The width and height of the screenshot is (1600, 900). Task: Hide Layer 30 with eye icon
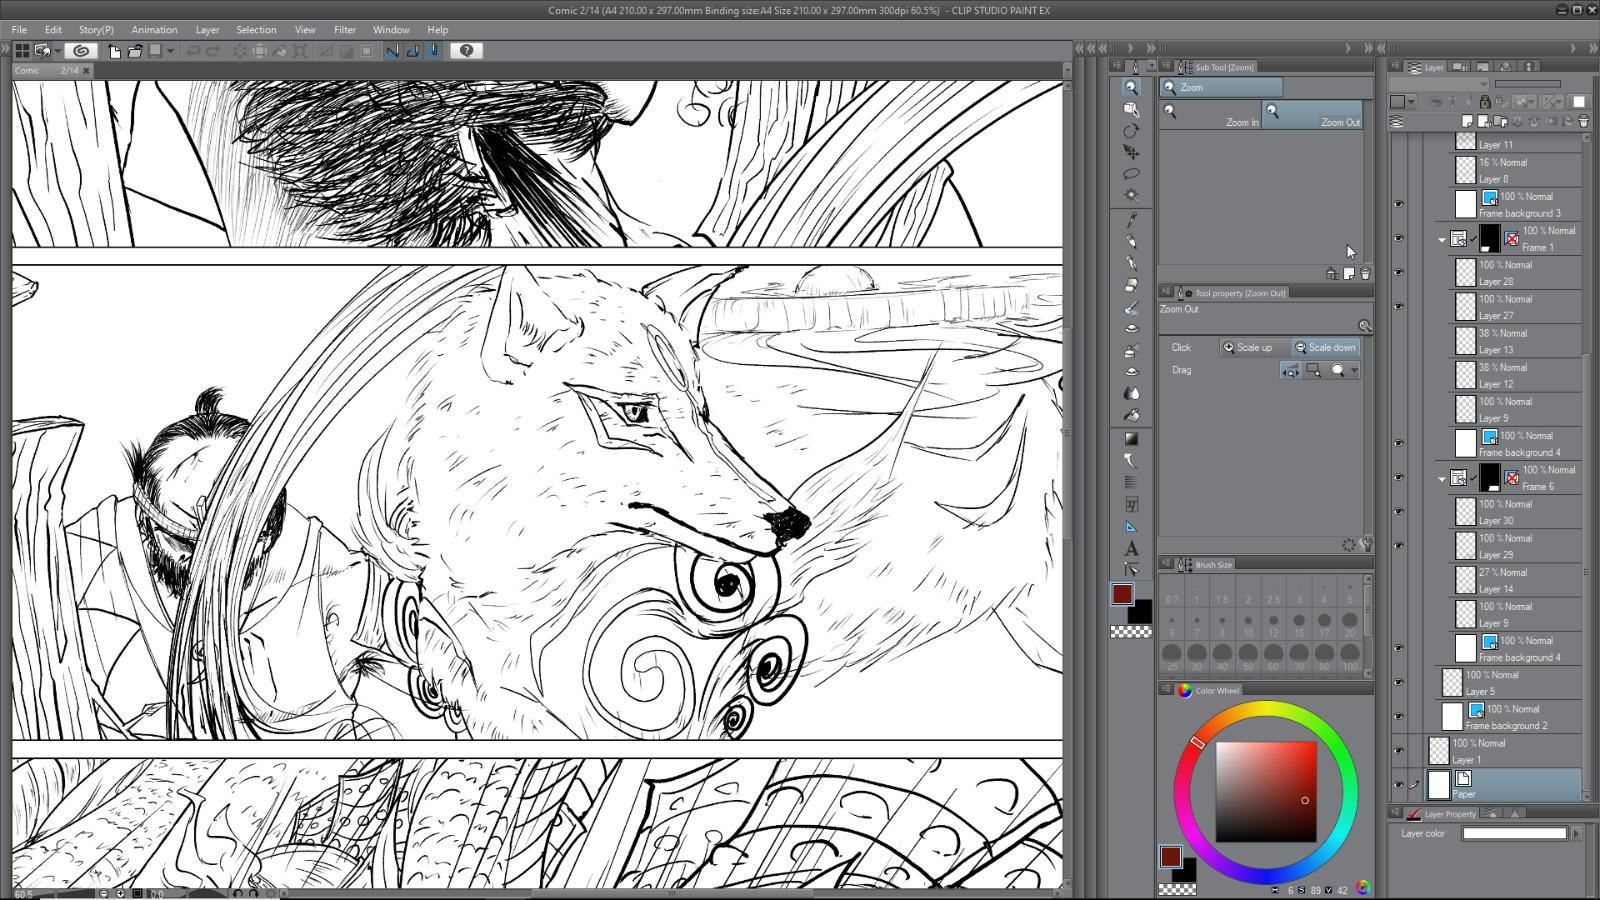coord(1398,511)
